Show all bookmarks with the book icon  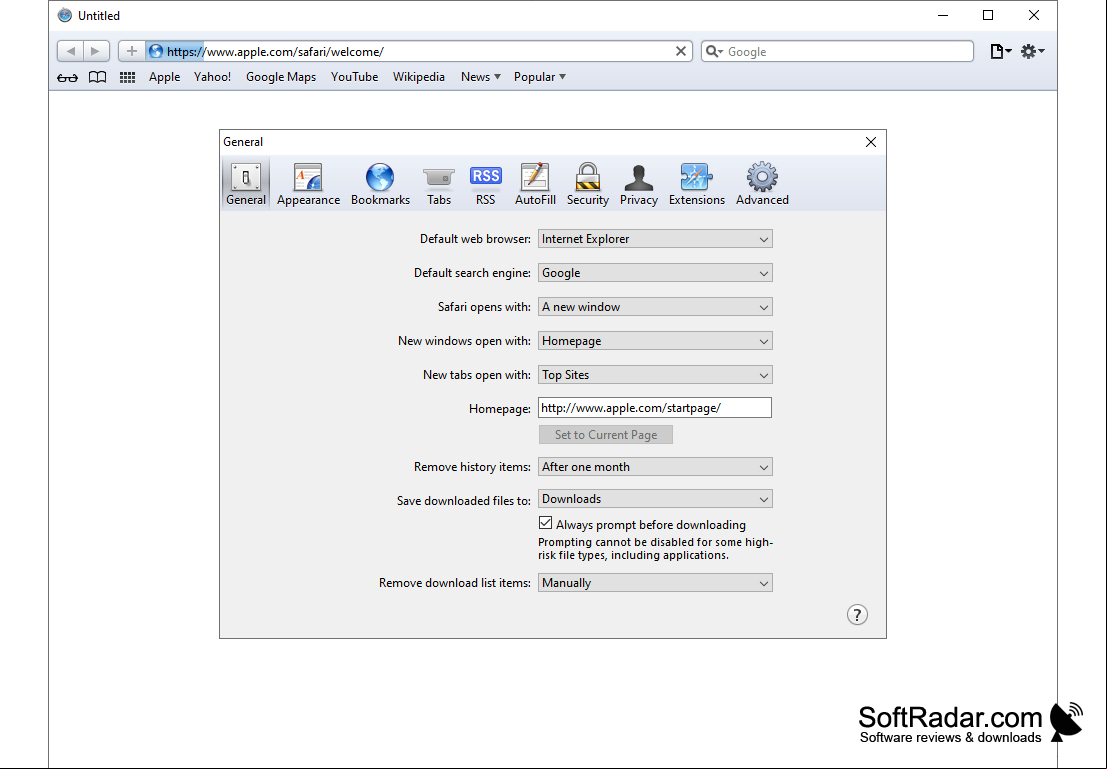(x=97, y=77)
